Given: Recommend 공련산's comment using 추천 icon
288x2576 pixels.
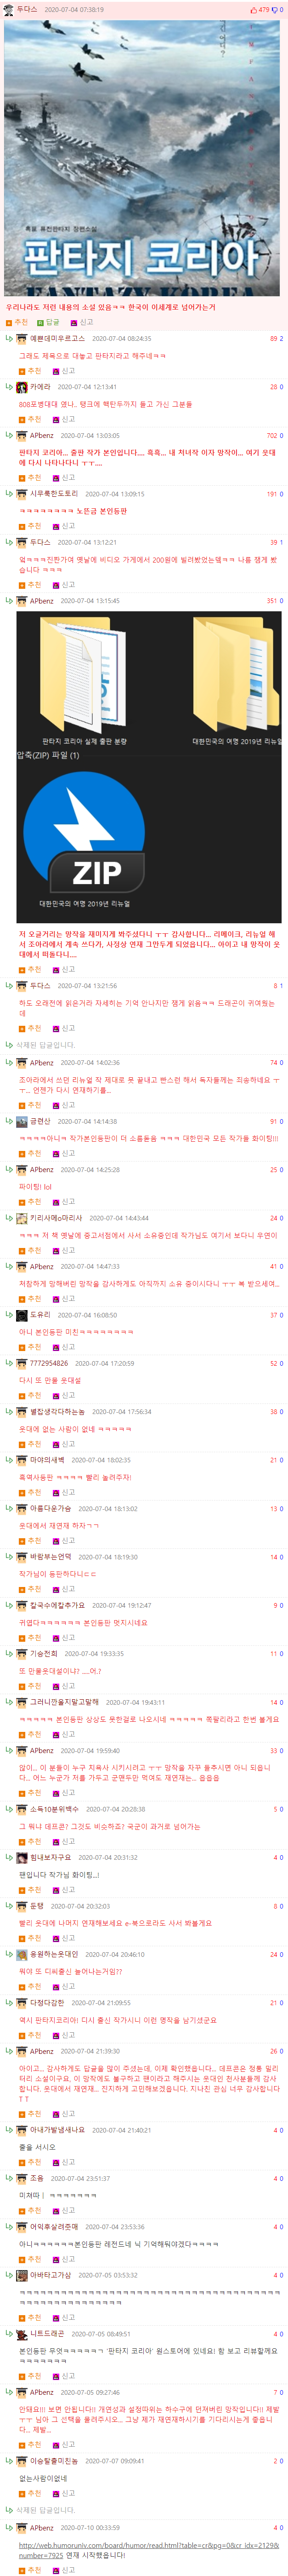Looking at the screenshot, I should click(x=30, y=1153).
